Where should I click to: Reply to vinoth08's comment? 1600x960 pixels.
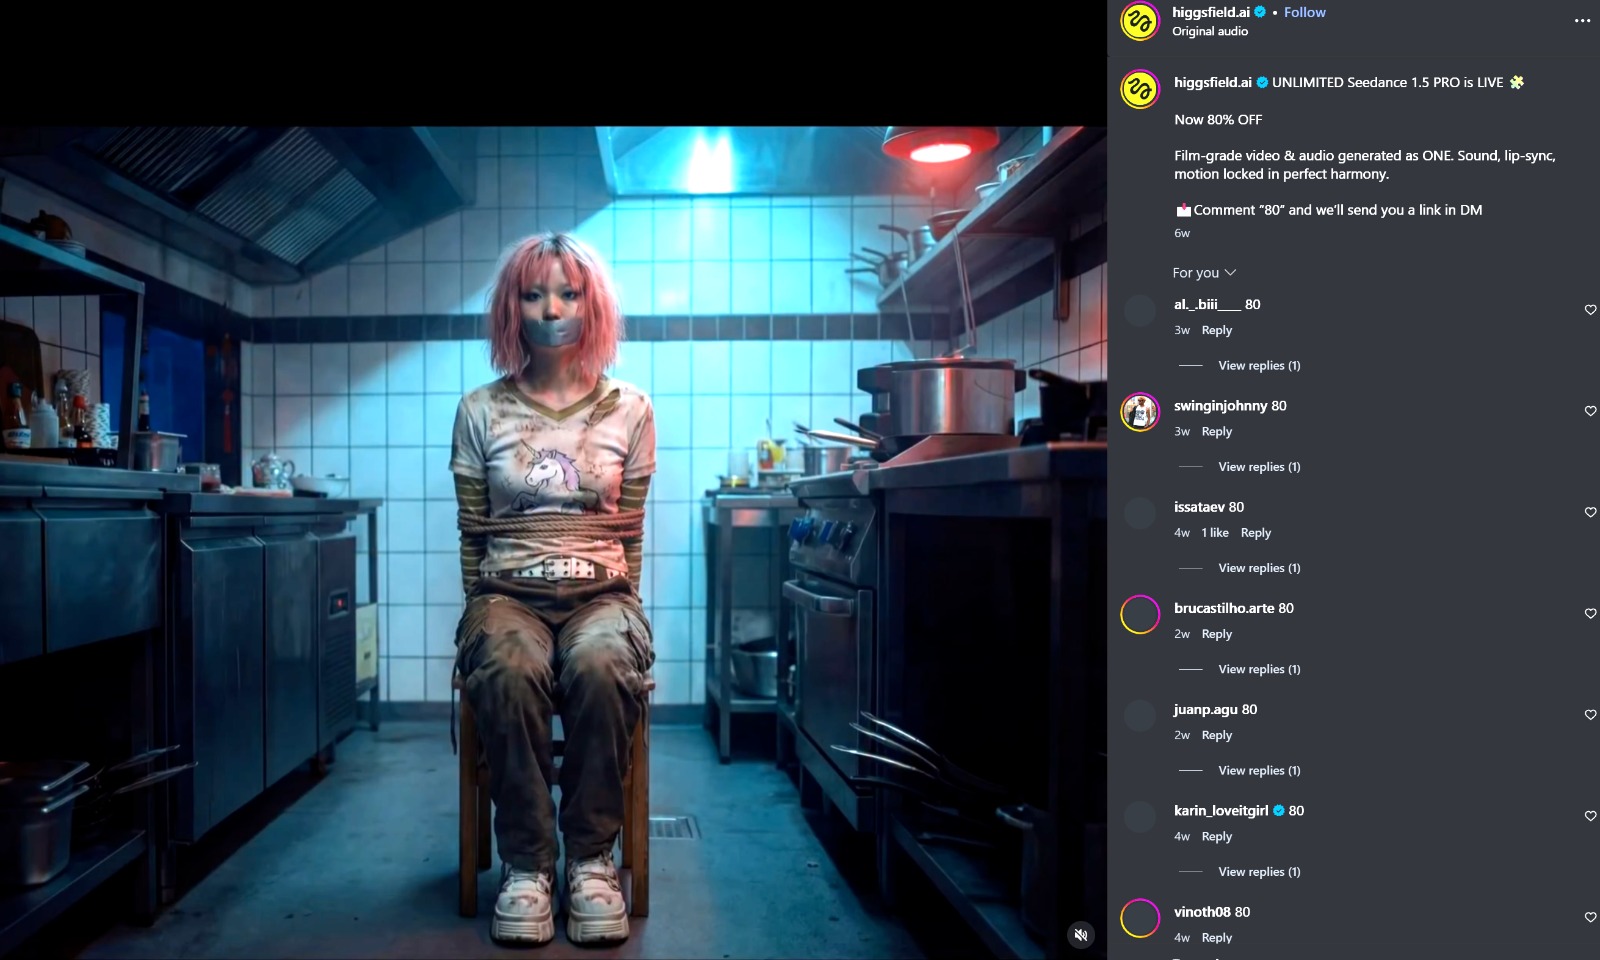click(x=1217, y=937)
